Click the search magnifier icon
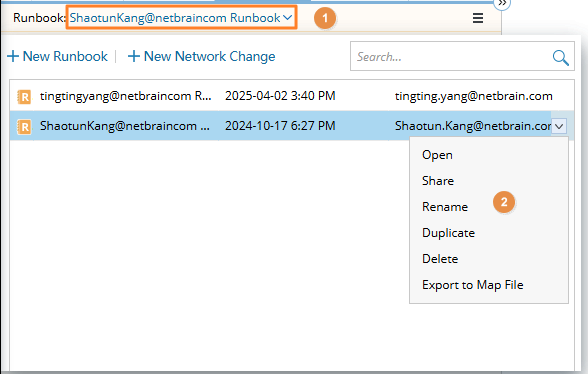588x374 pixels. (560, 57)
